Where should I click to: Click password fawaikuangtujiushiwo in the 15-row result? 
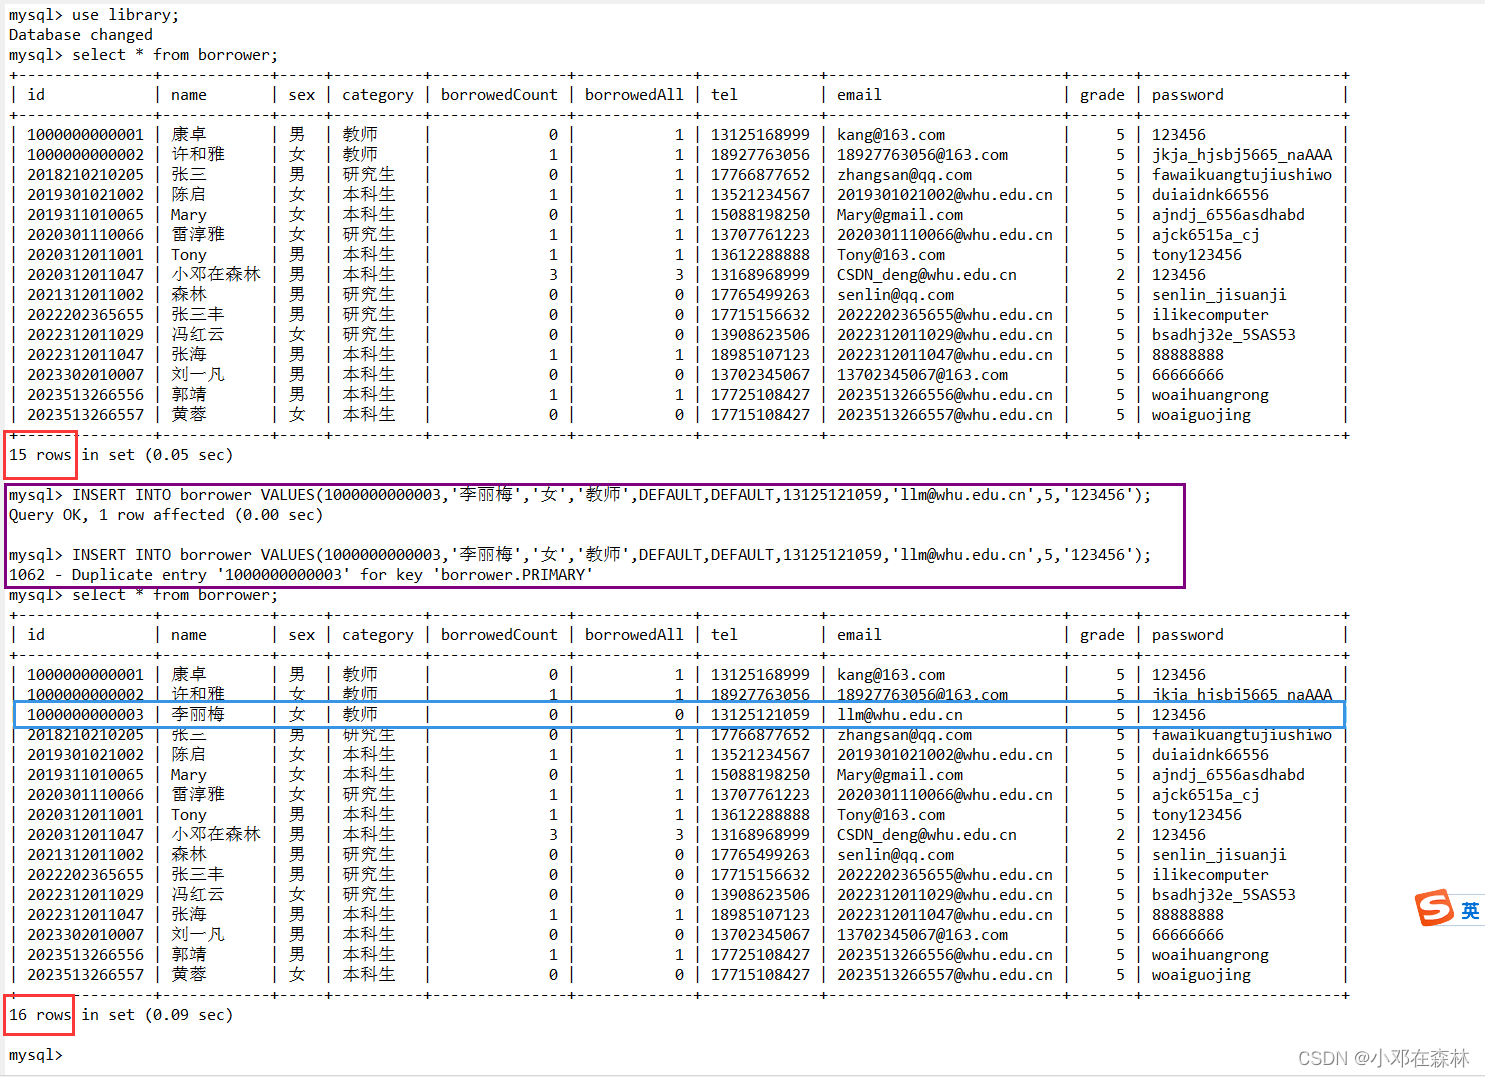(x=1242, y=175)
